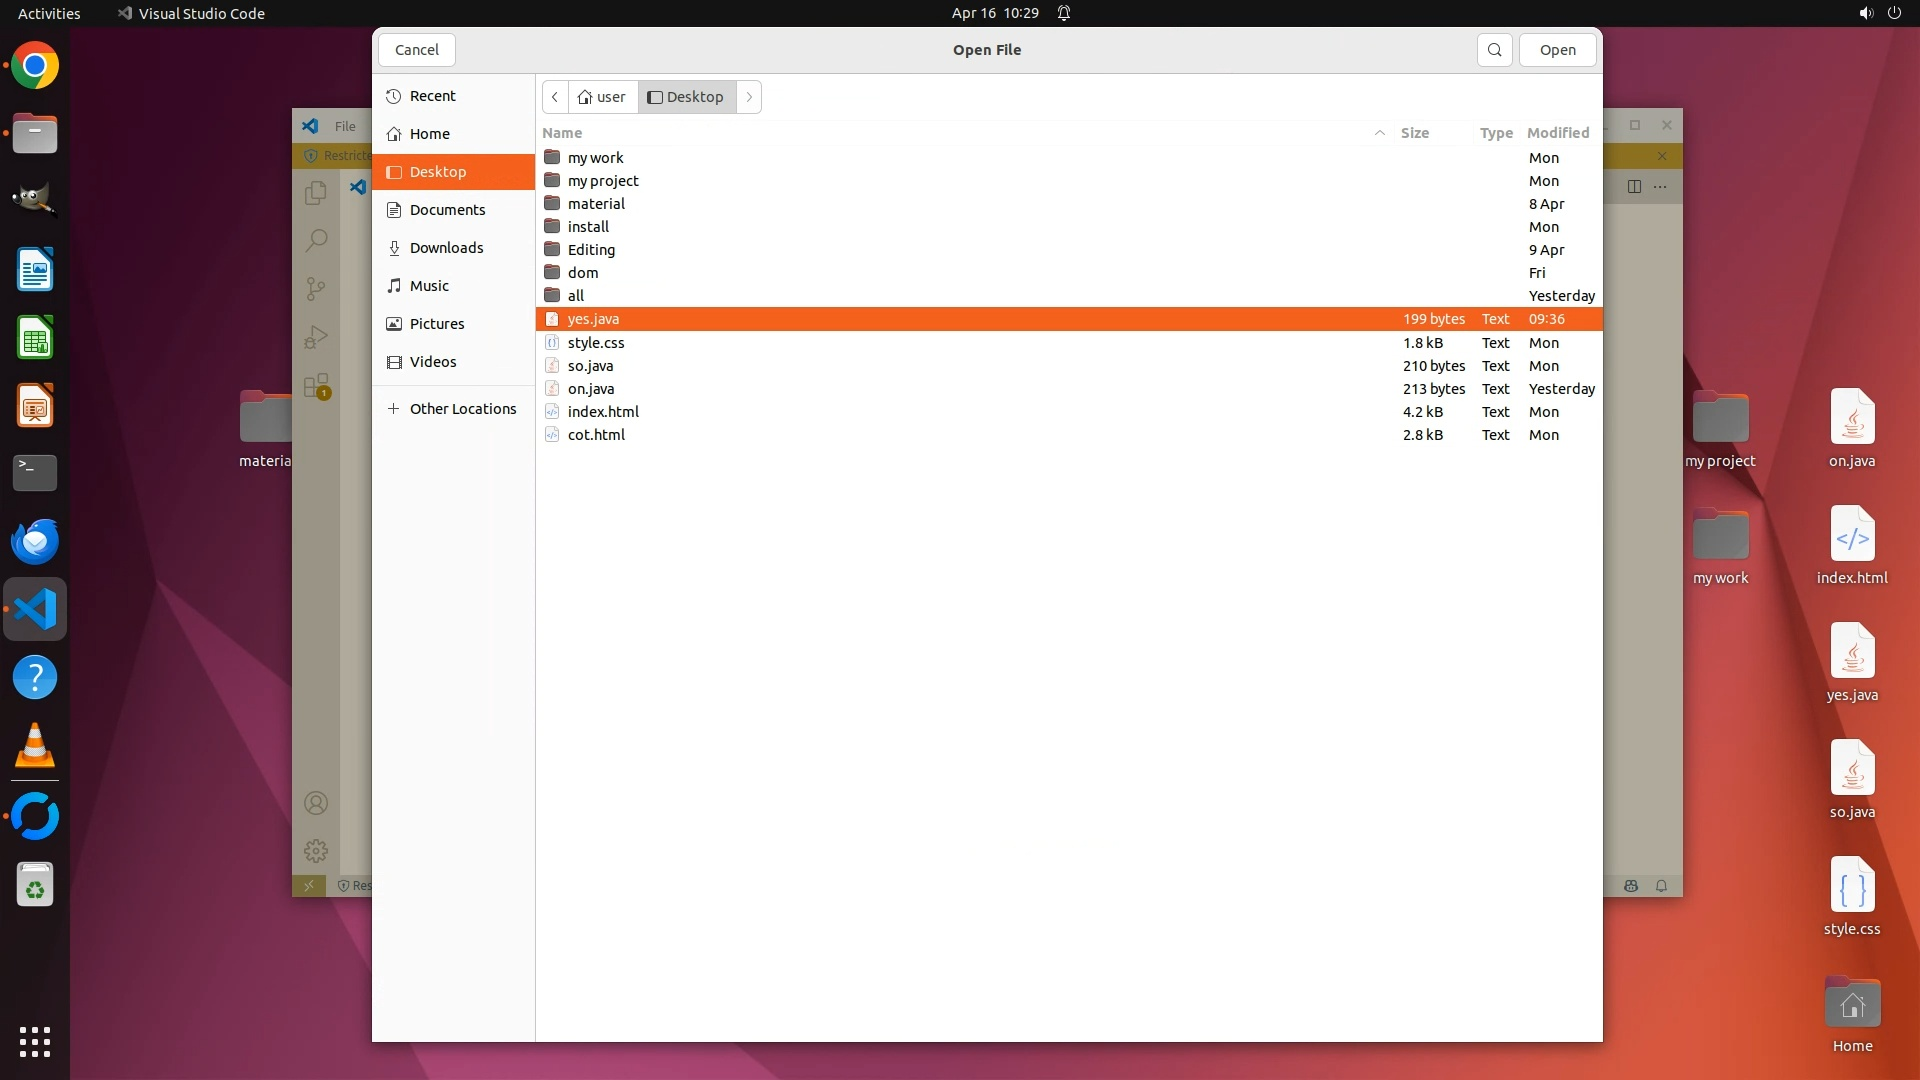1920x1080 pixels.
Task: Click the user home path segment
Action: click(603, 97)
